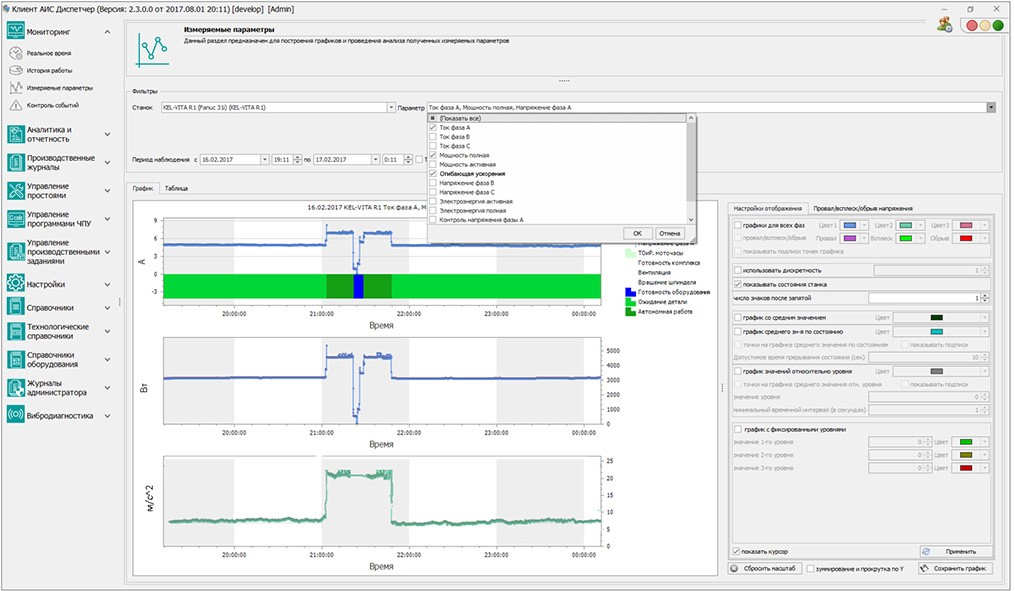Click the green status light indicator
The image size is (1015, 591).
click(998, 25)
